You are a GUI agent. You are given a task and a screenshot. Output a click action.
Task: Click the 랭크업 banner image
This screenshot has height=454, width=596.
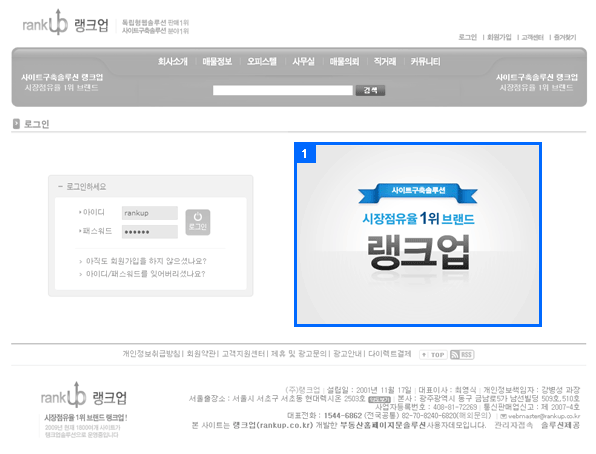[418, 235]
